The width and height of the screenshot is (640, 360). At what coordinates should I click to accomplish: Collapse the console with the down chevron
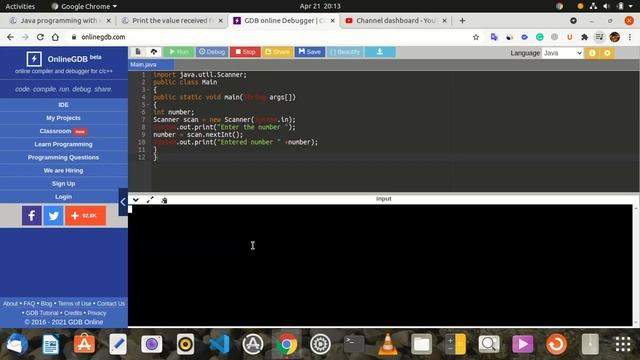pos(136,200)
